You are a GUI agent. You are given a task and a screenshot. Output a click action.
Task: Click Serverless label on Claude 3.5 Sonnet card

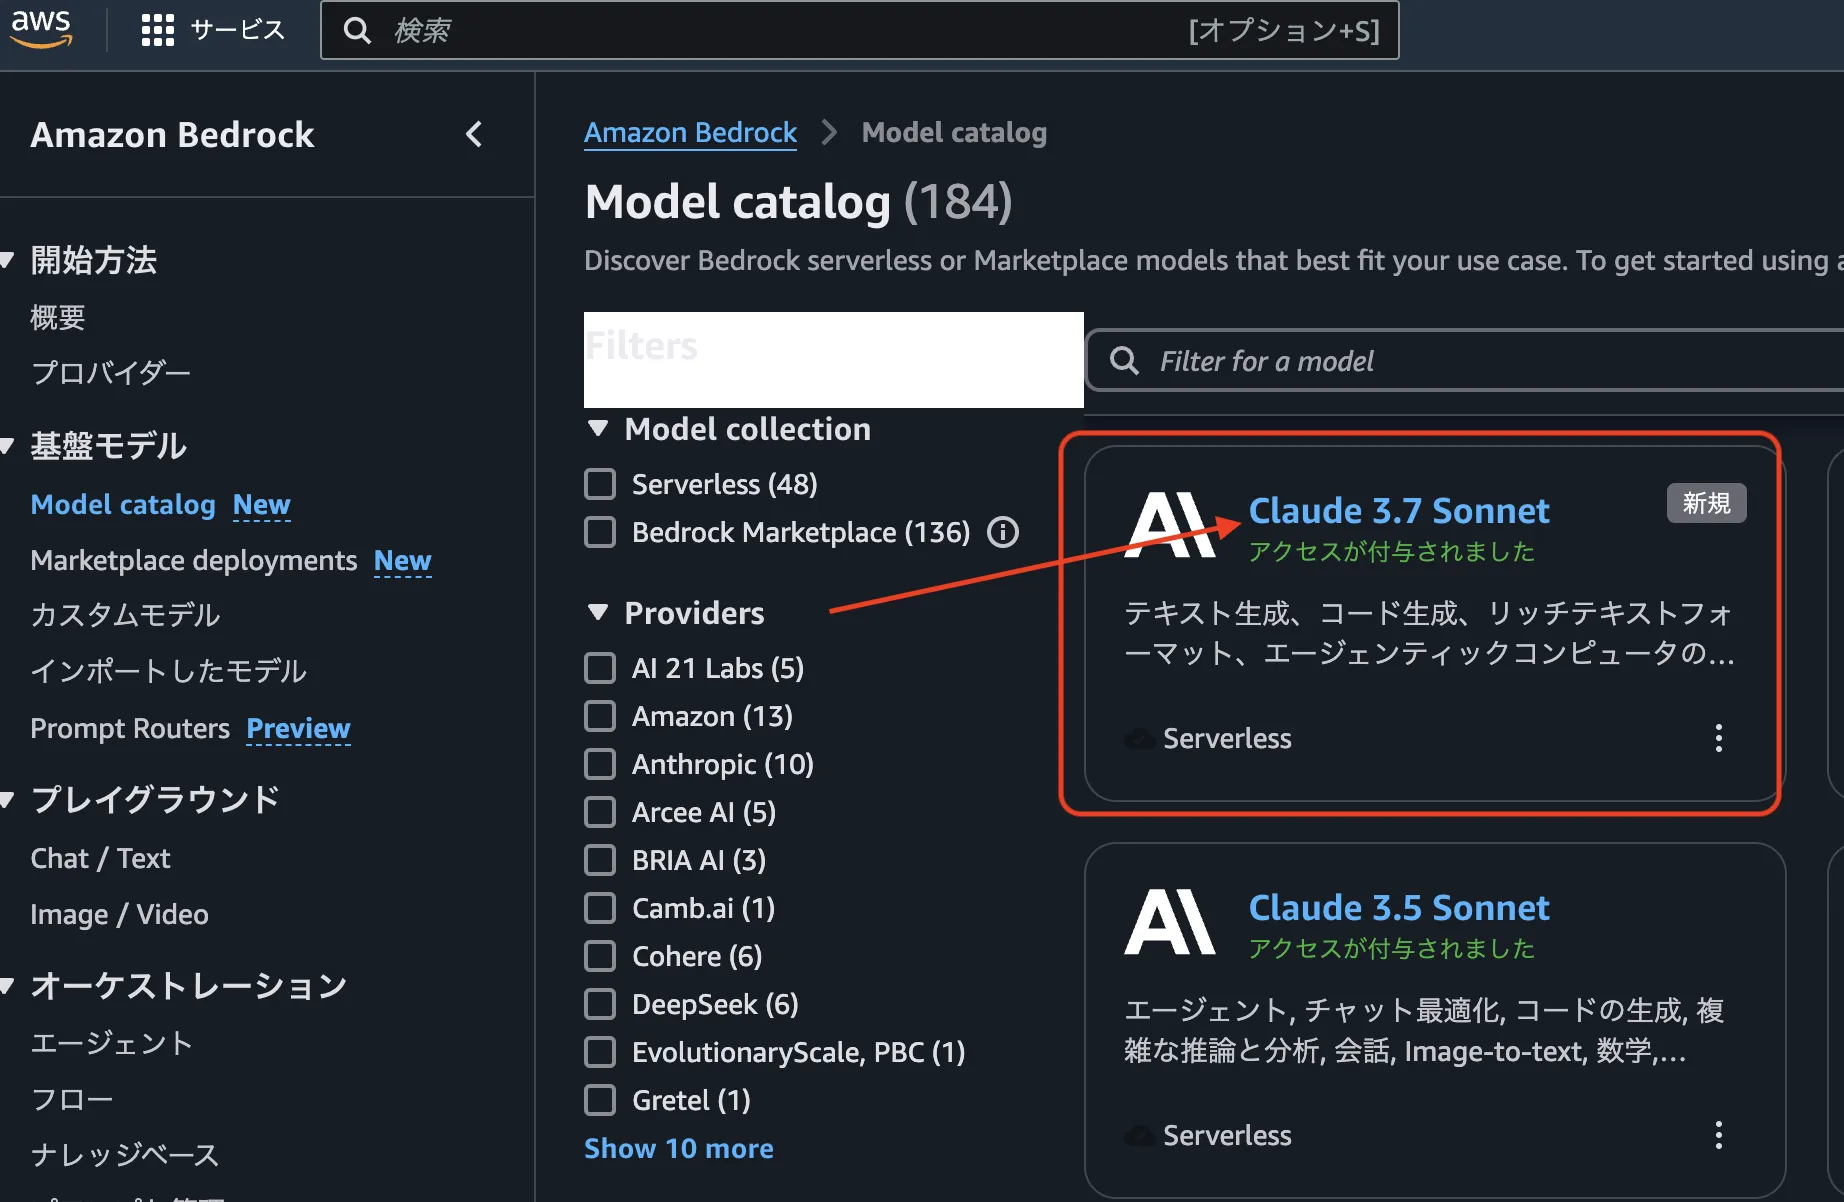[1227, 1135]
